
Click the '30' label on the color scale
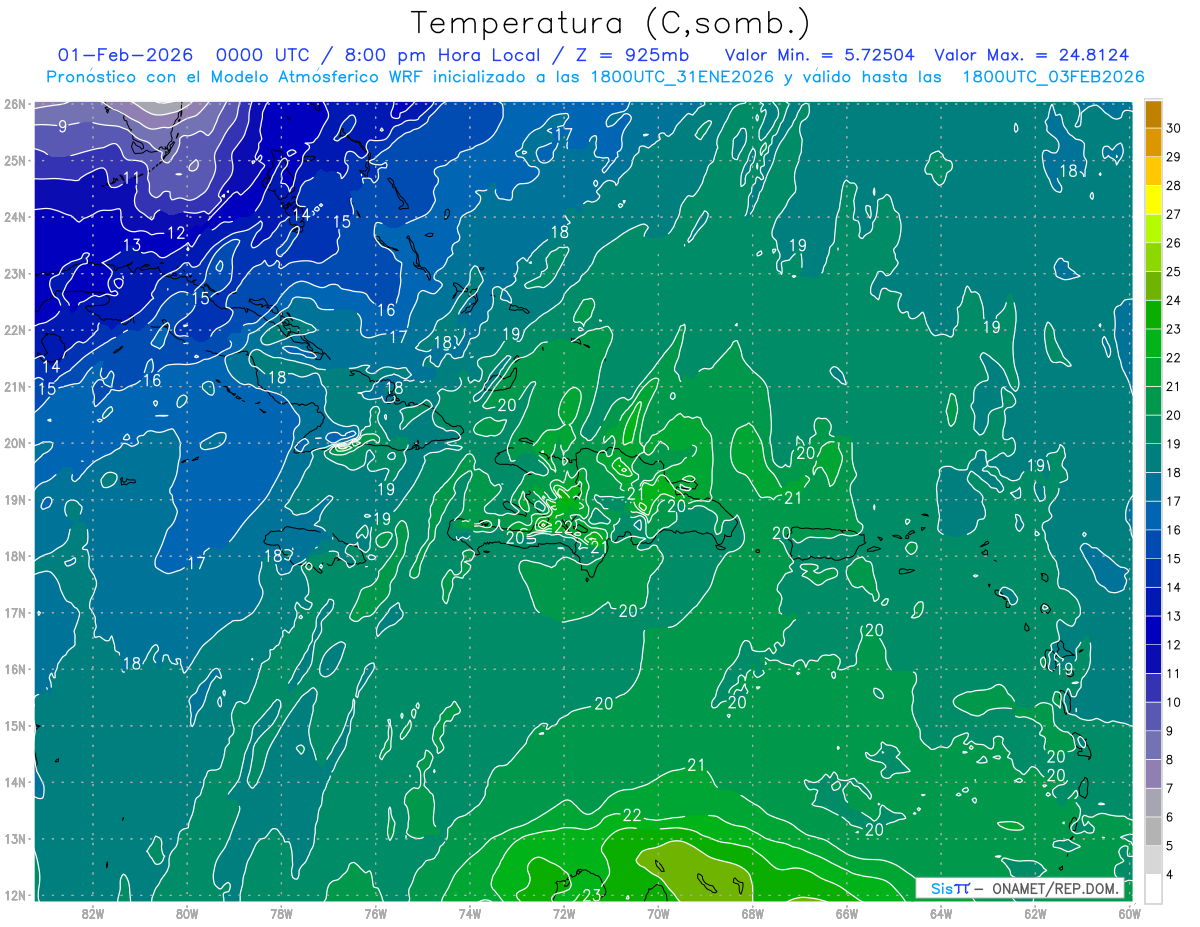coord(1175,128)
